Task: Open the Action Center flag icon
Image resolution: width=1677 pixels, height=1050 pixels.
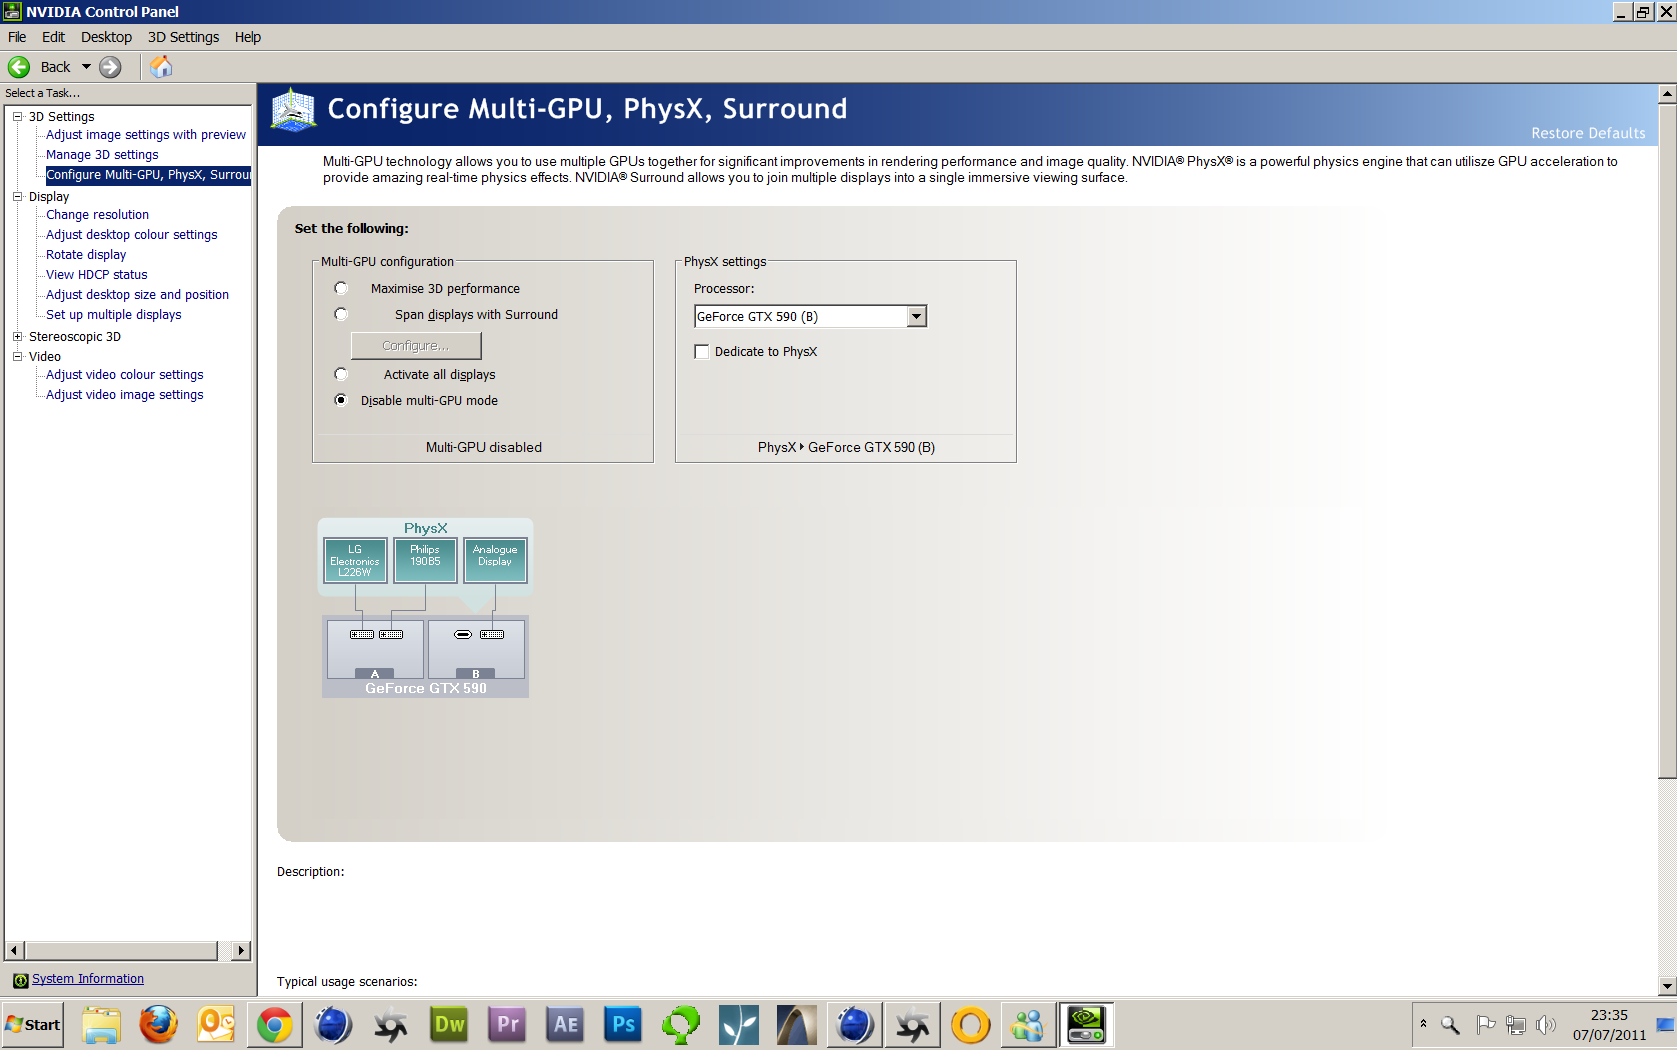Action: pos(1486,1025)
